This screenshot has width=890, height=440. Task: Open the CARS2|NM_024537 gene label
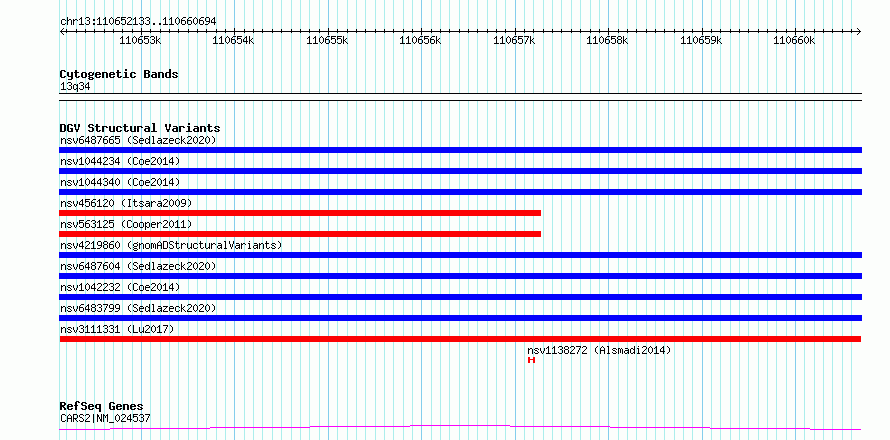tap(105, 419)
